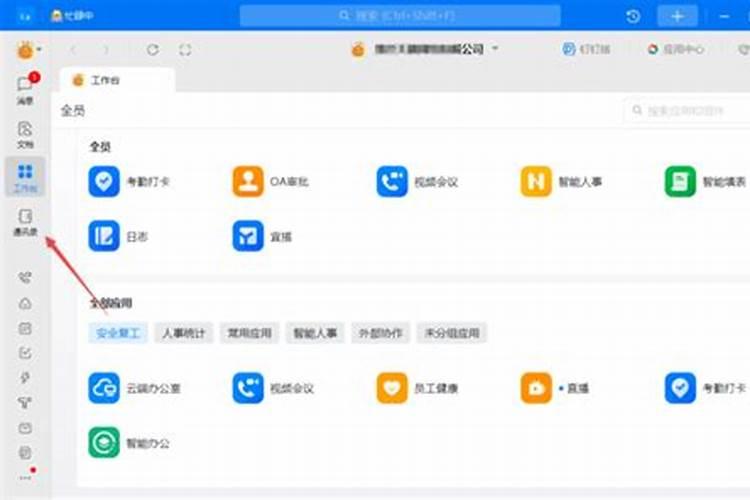Open the to-do checkmark icon in sidebar

25,353
